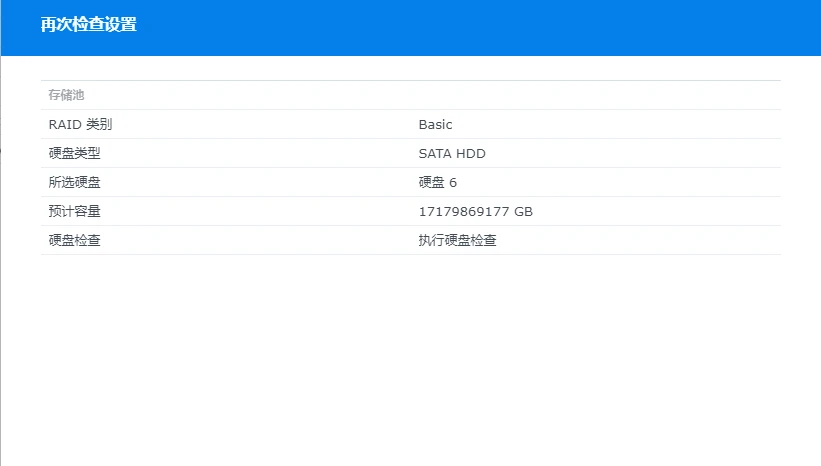Click the blank white area below the table
The height and width of the screenshot is (466, 821).
(x=410, y=360)
